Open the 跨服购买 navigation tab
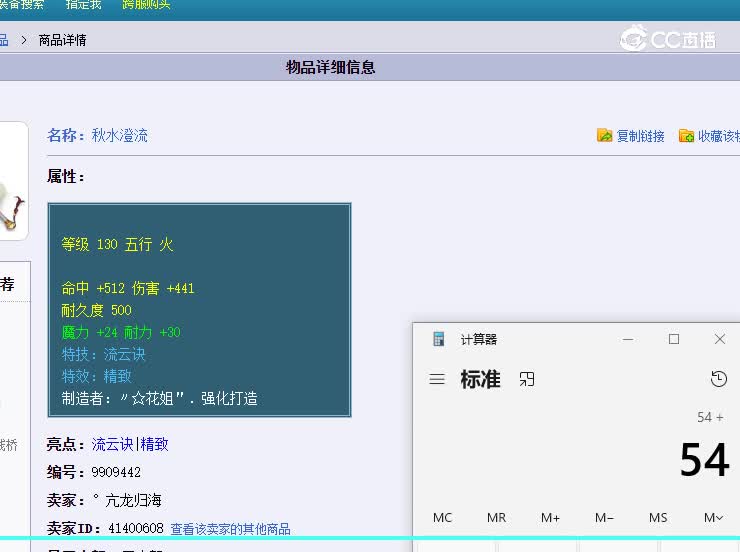This screenshot has height=552, width=740. tap(146, 5)
